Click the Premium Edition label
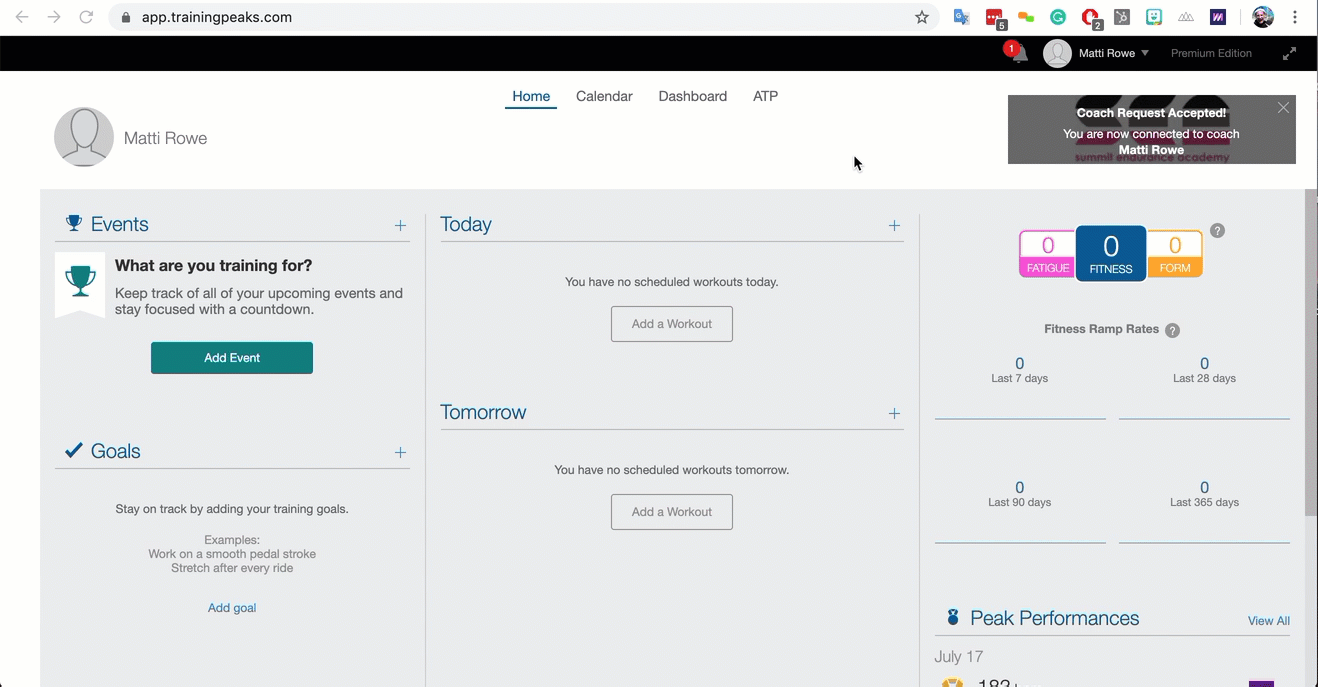The width and height of the screenshot is (1318, 687). click(x=1211, y=54)
